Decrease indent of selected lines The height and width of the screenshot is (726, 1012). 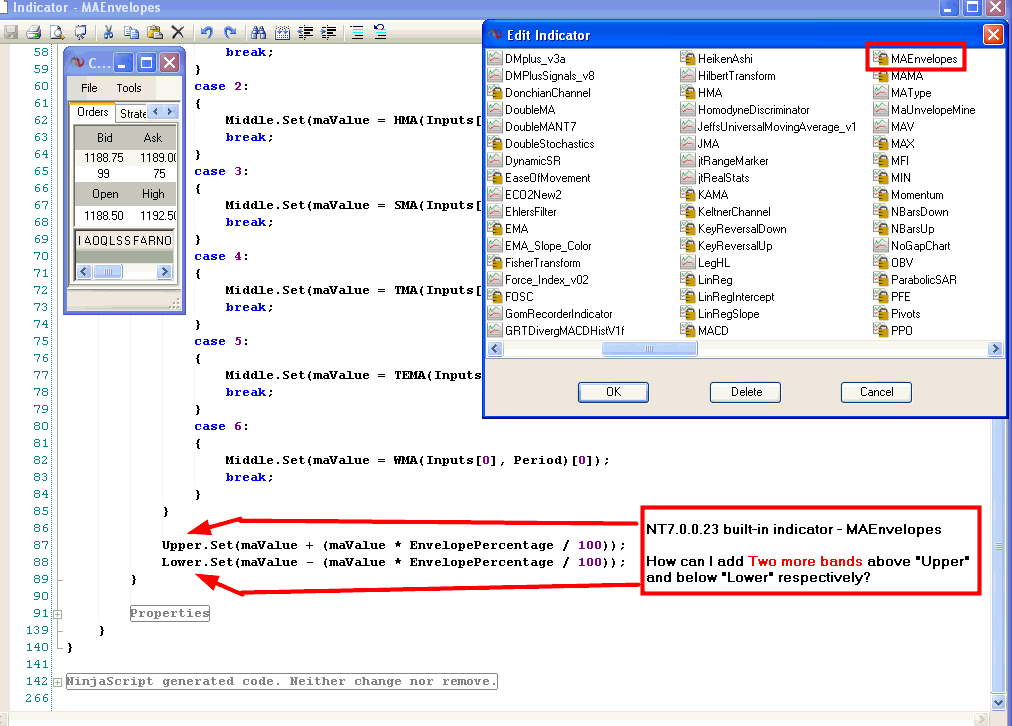pyautogui.click(x=305, y=32)
